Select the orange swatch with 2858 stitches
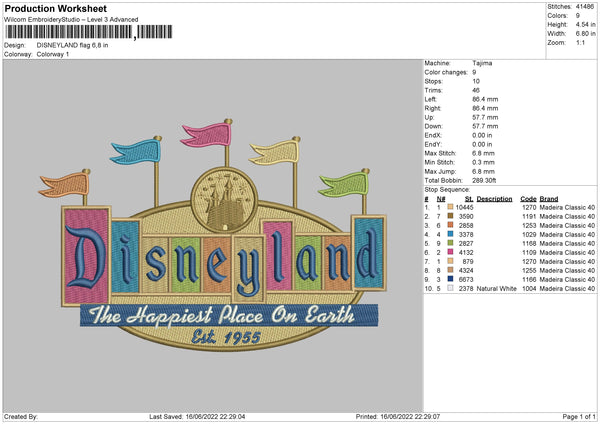The height and width of the screenshot is (424, 600). 450,225
